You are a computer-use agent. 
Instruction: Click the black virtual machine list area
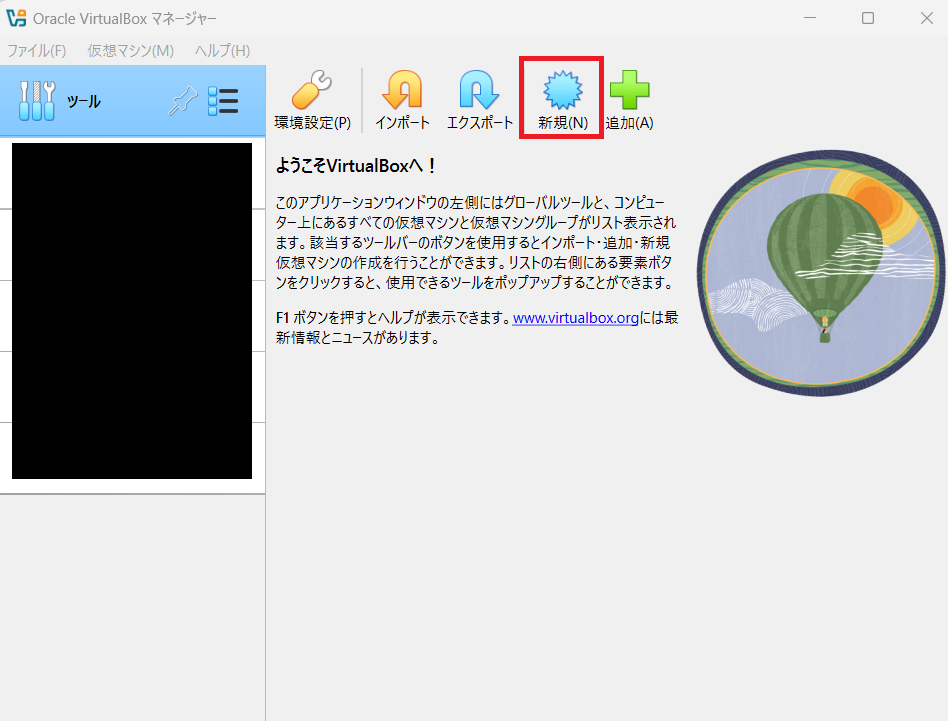(x=132, y=310)
